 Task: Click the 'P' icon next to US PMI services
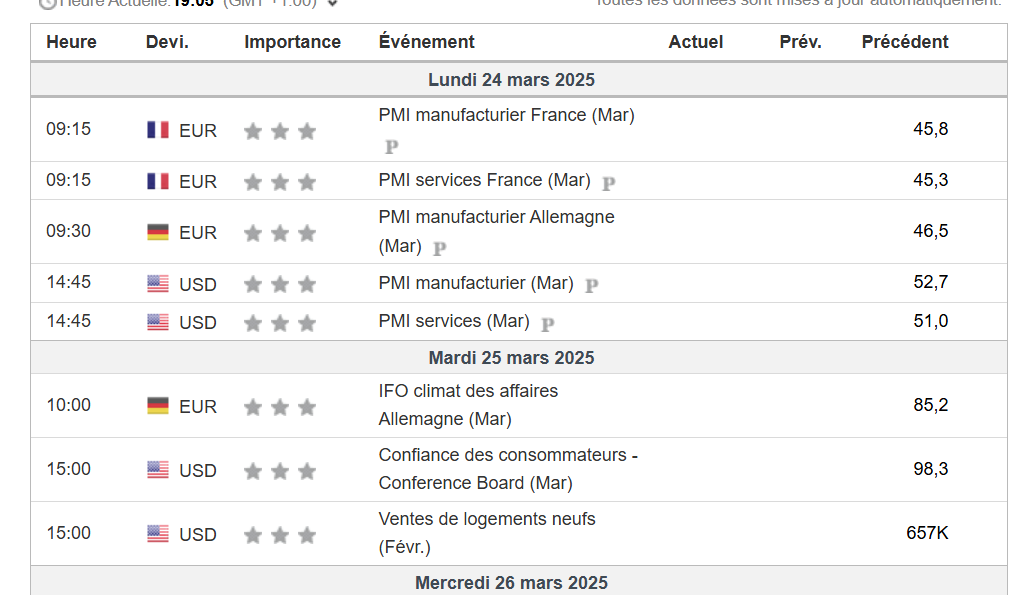[547, 324]
